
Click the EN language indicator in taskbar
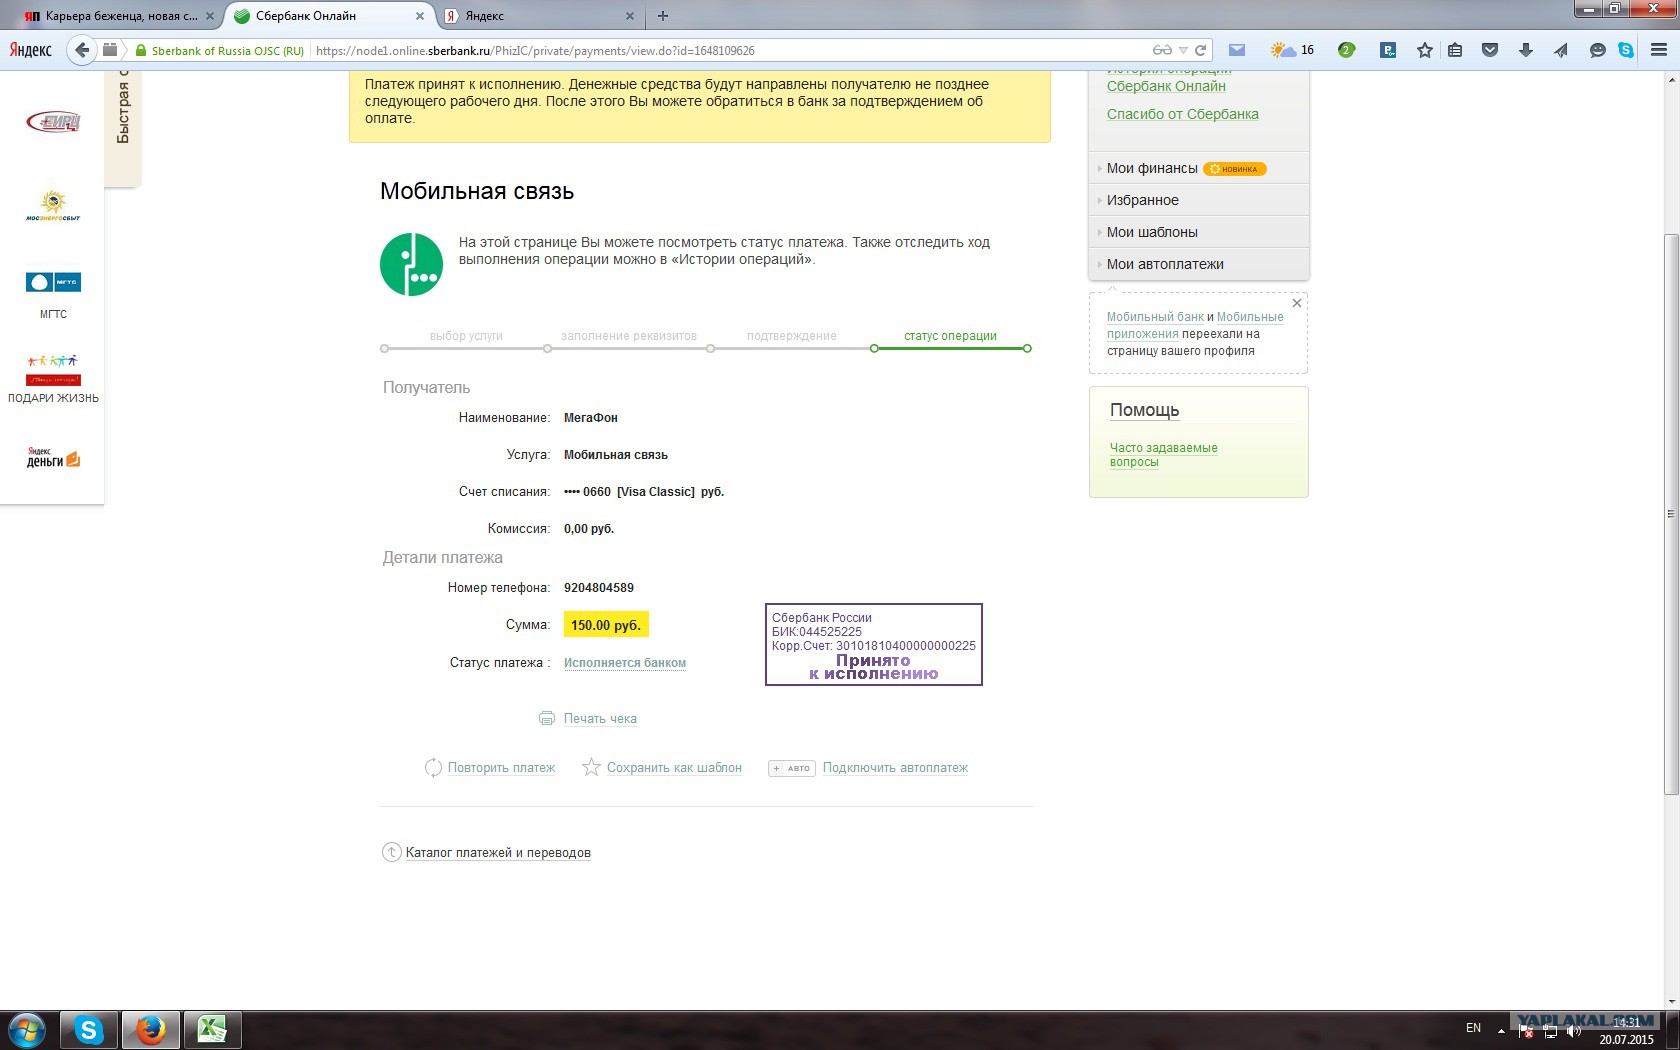point(1473,1028)
